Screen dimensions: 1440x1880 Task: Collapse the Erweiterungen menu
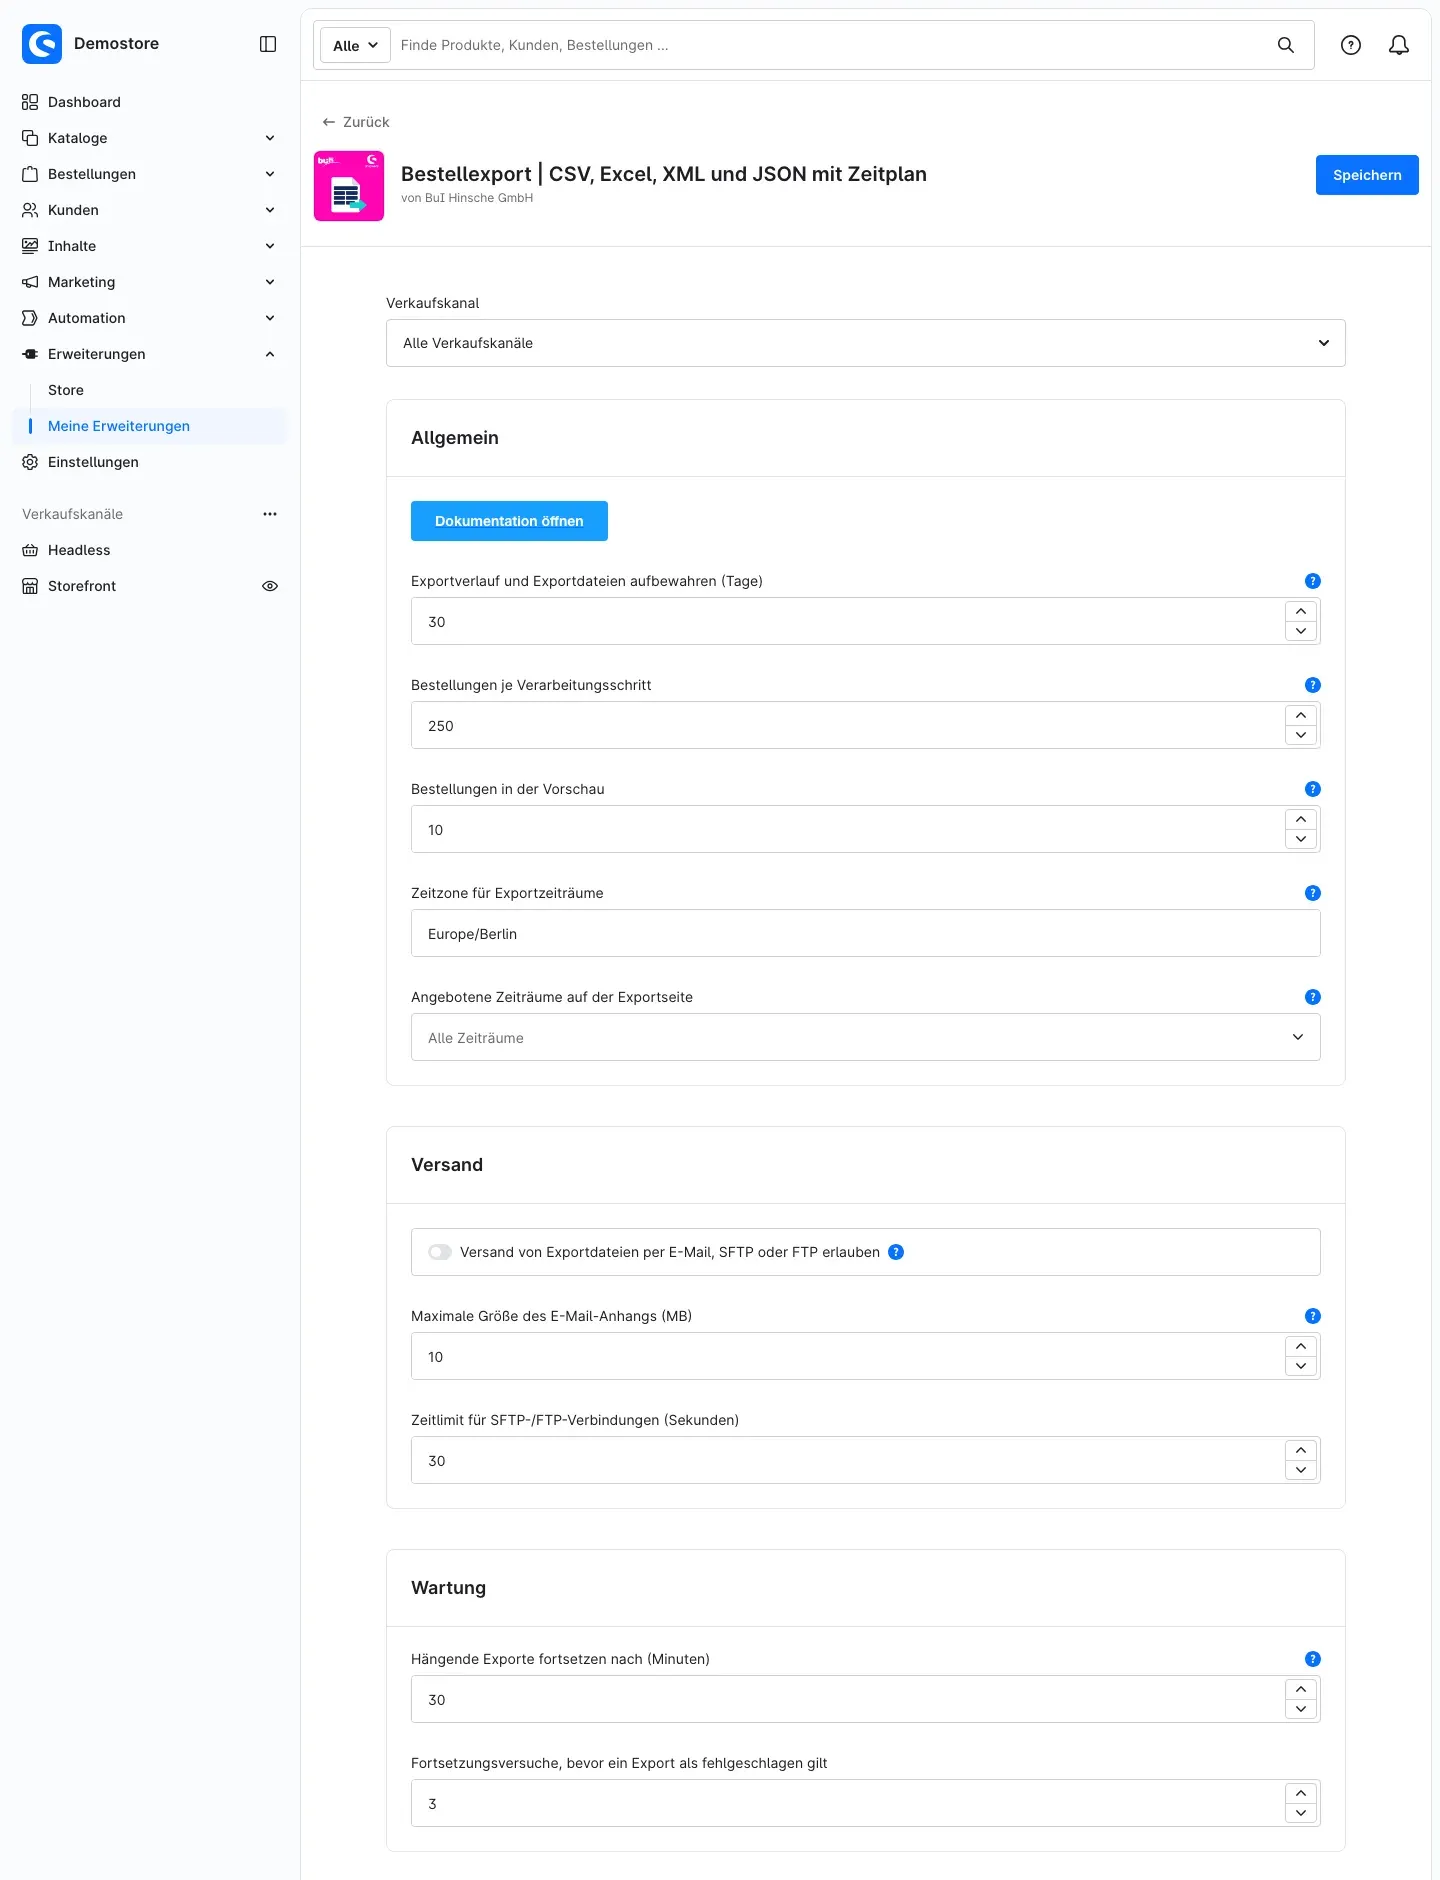click(x=150, y=354)
